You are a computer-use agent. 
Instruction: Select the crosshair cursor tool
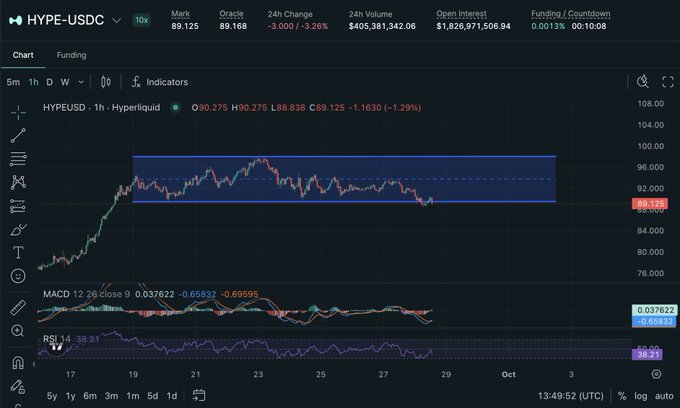click(x=18, y=113)
